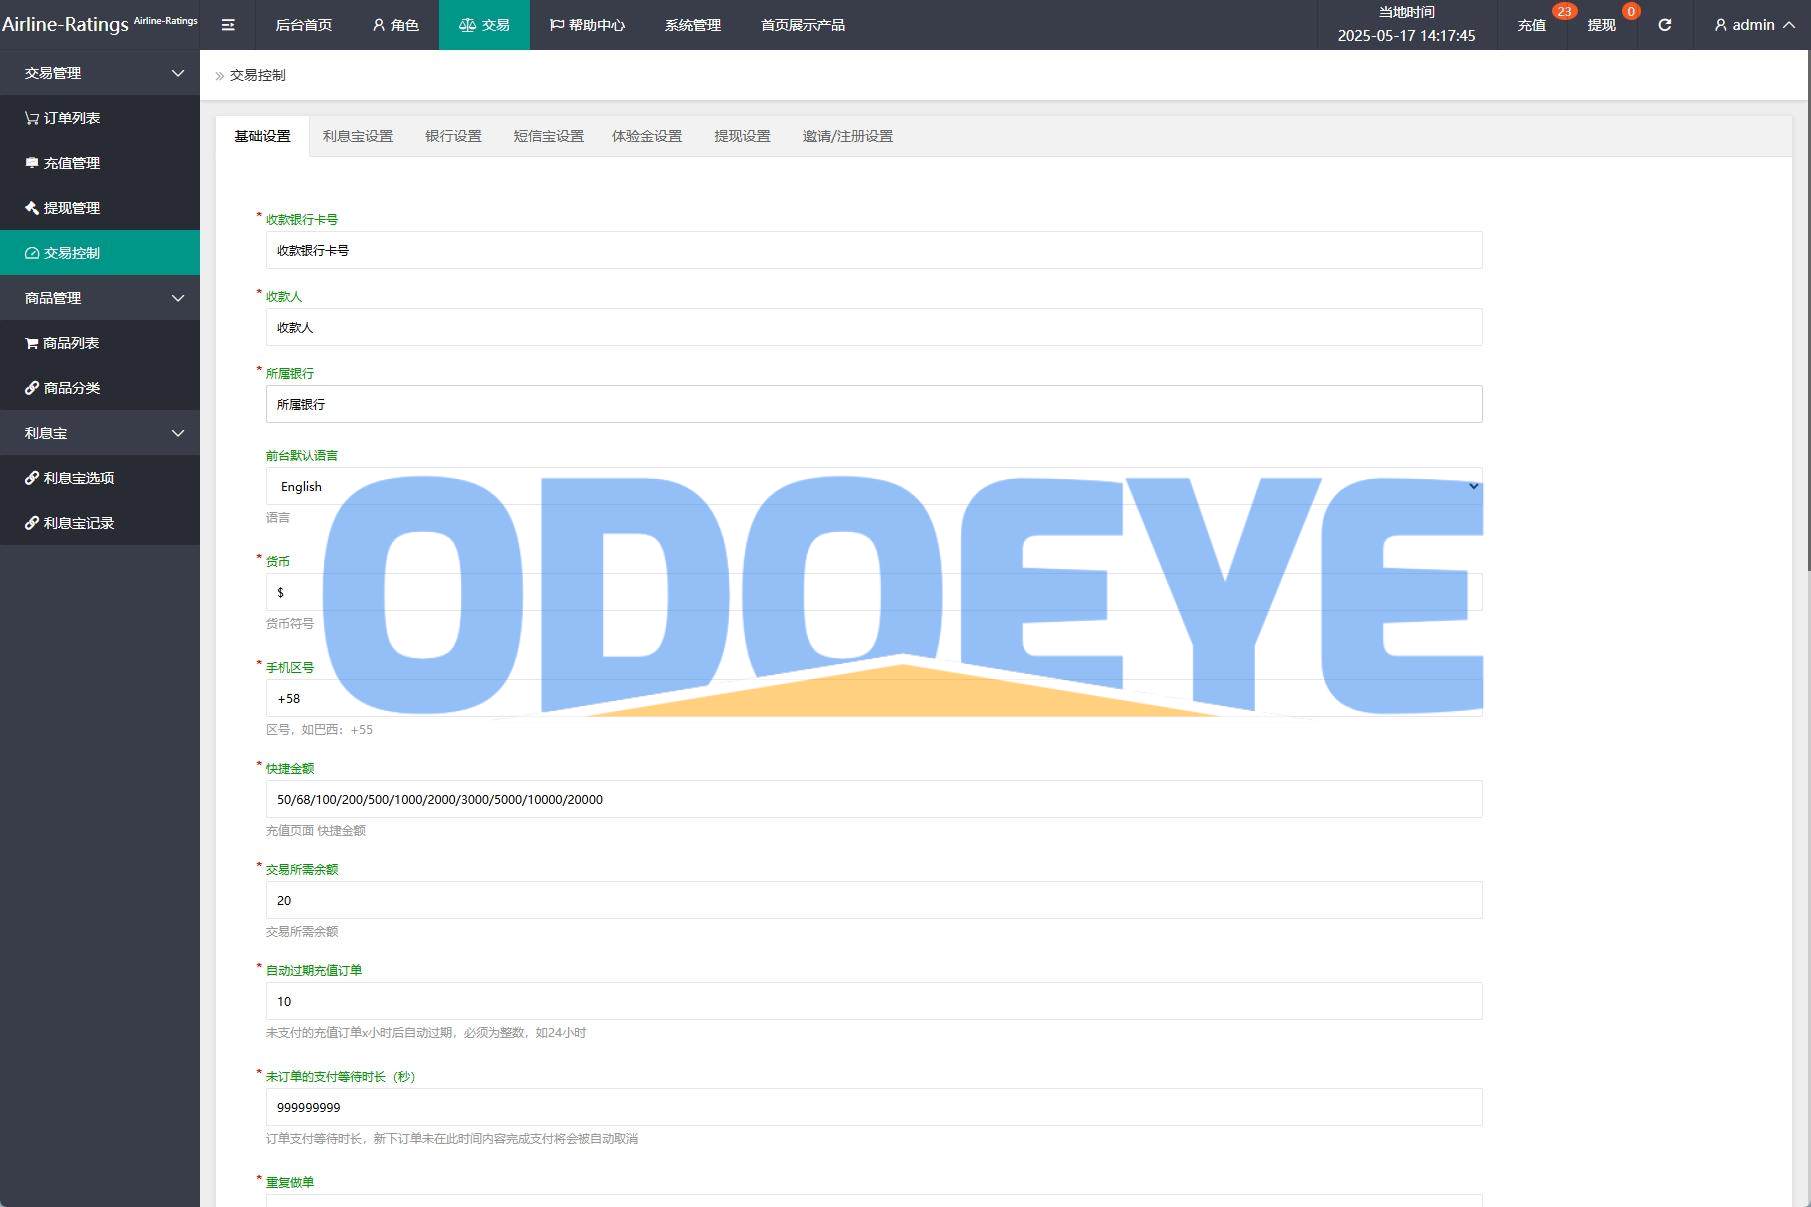
Task: Click the 交易控制 gauge icon
Action: pyautogui.click(x=32, y=253)
